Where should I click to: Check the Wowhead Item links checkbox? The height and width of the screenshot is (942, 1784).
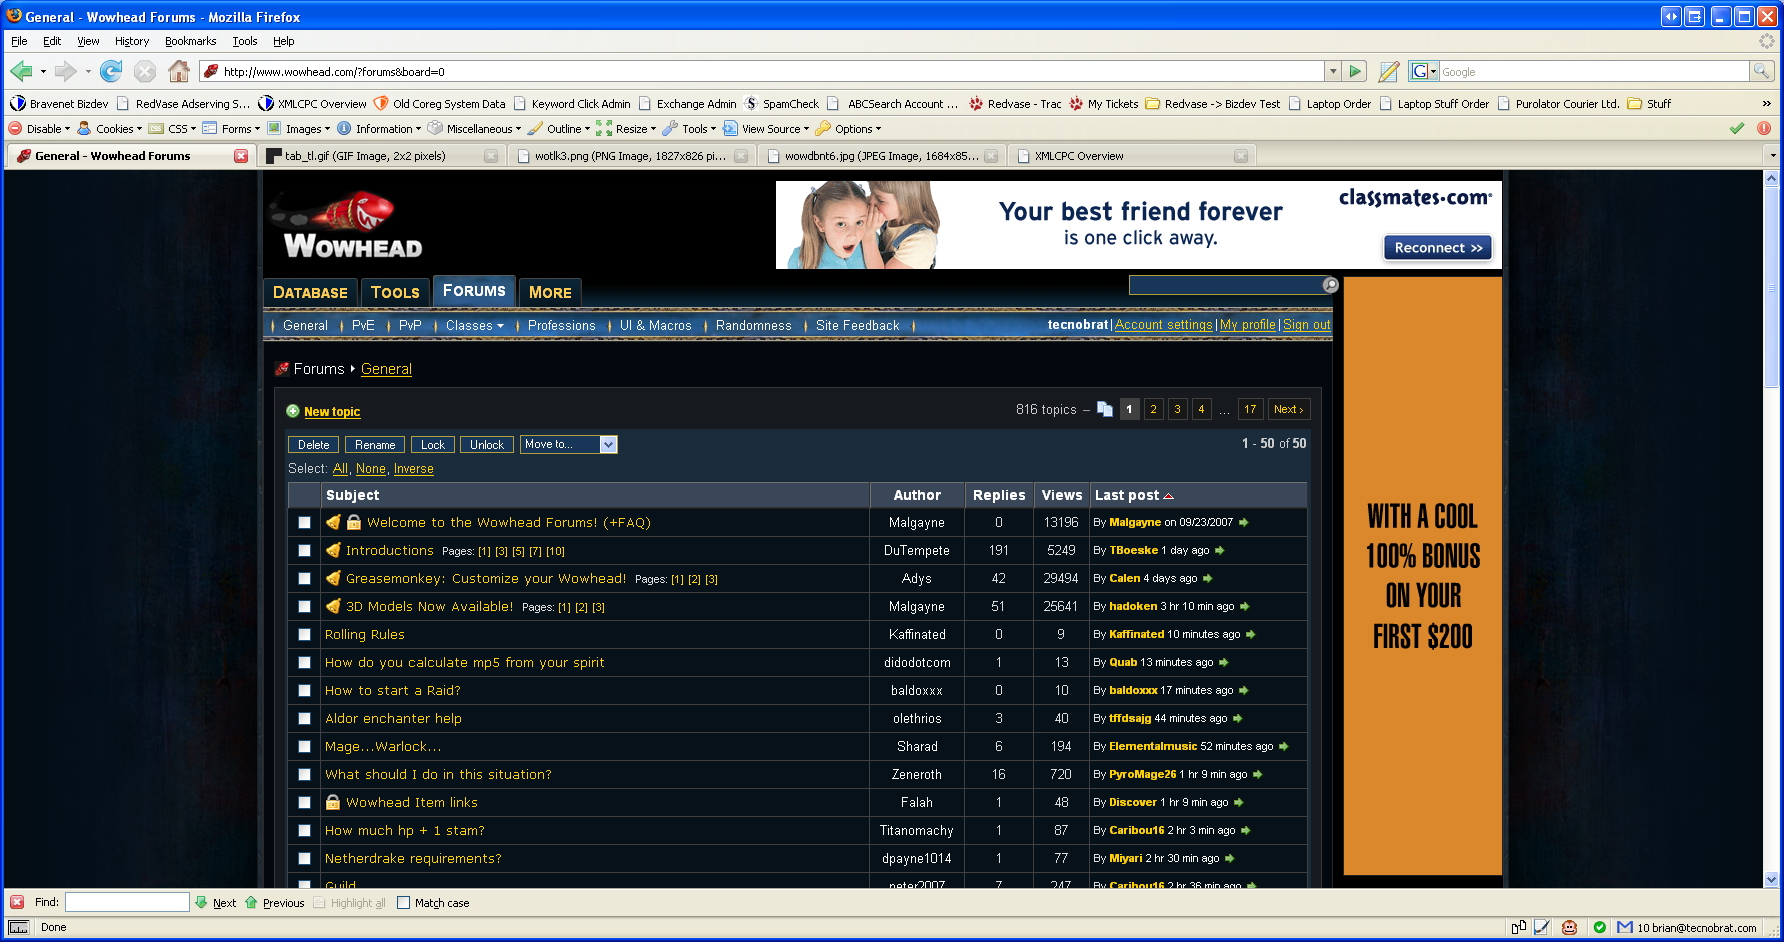[304, 802]
